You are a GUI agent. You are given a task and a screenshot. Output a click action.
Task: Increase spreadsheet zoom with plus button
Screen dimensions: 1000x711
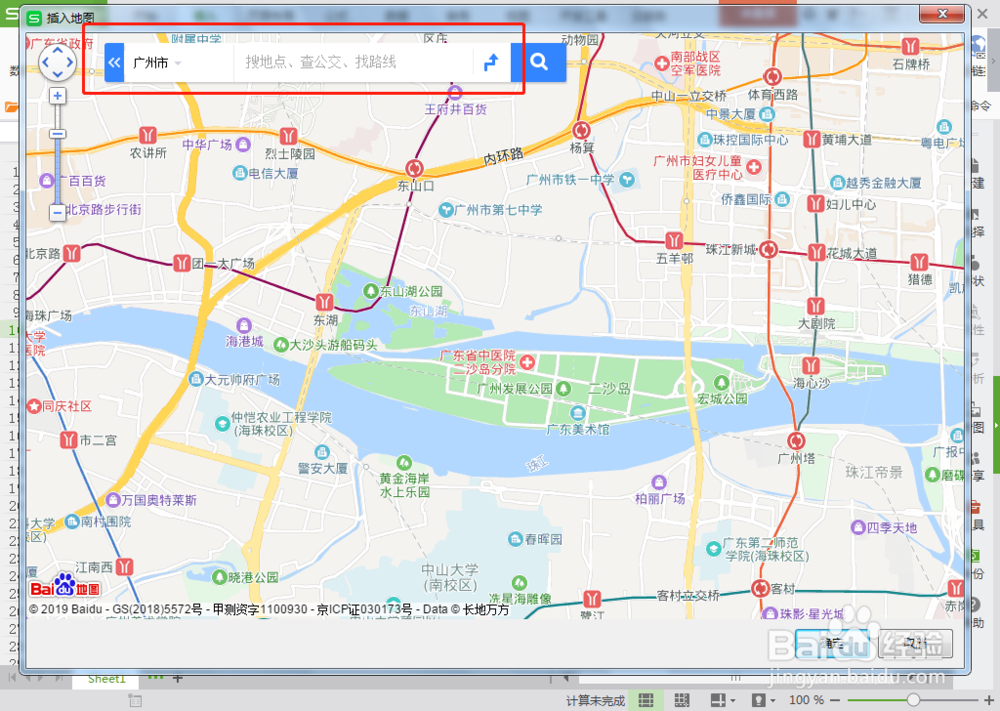pos(989,700)
